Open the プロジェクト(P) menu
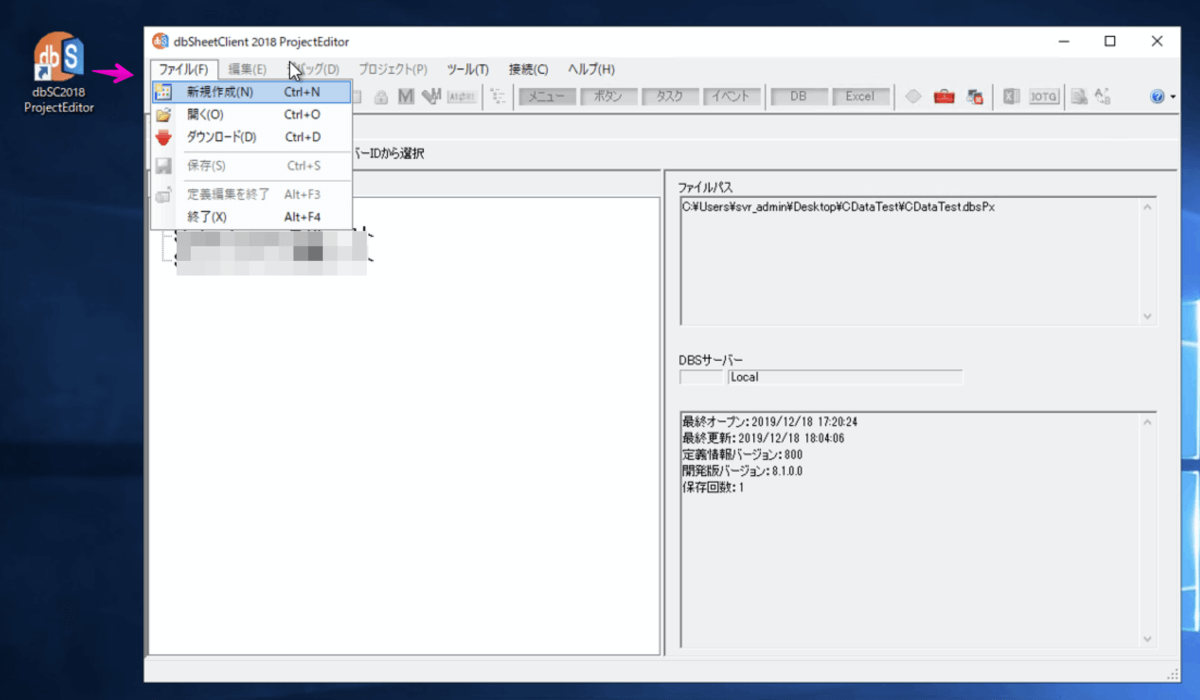1200x700 pixels. [393, 69]
